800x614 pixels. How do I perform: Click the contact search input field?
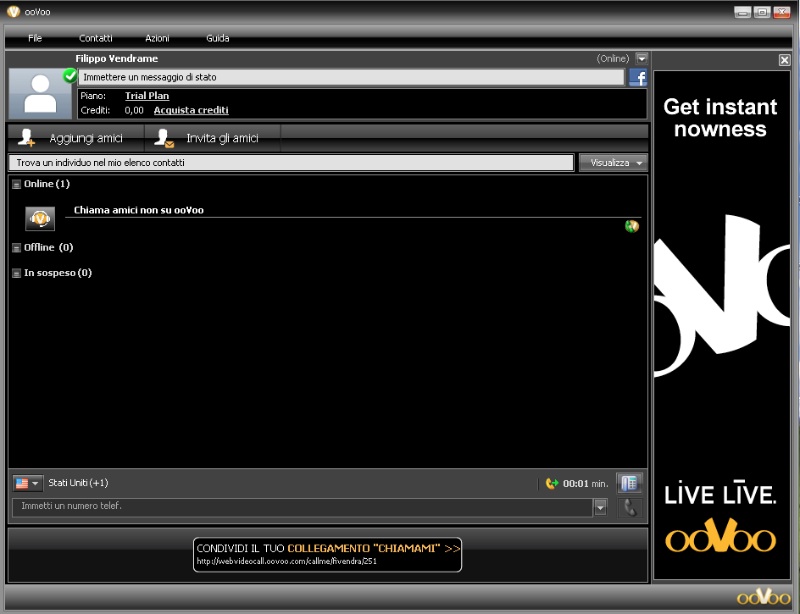[x=291, y=162]
